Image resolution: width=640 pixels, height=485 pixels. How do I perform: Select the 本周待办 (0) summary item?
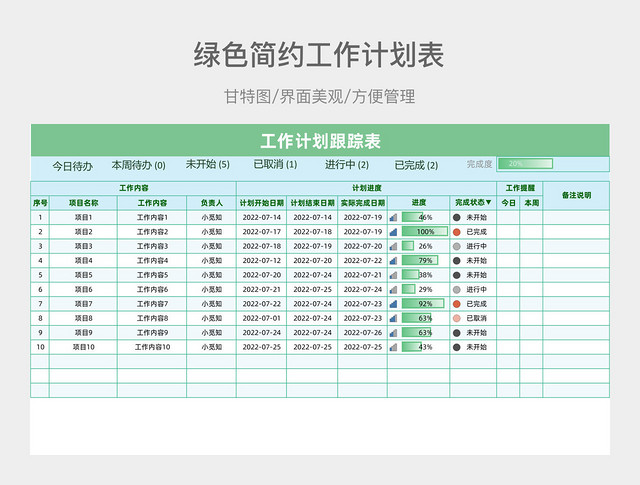(138, 165)
